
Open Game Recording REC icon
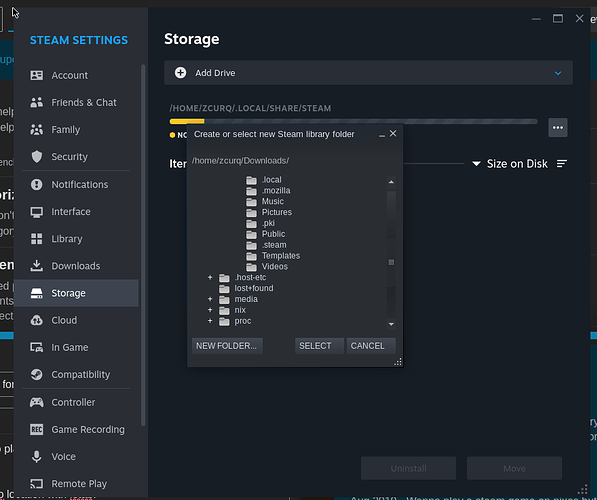point(37,430)
